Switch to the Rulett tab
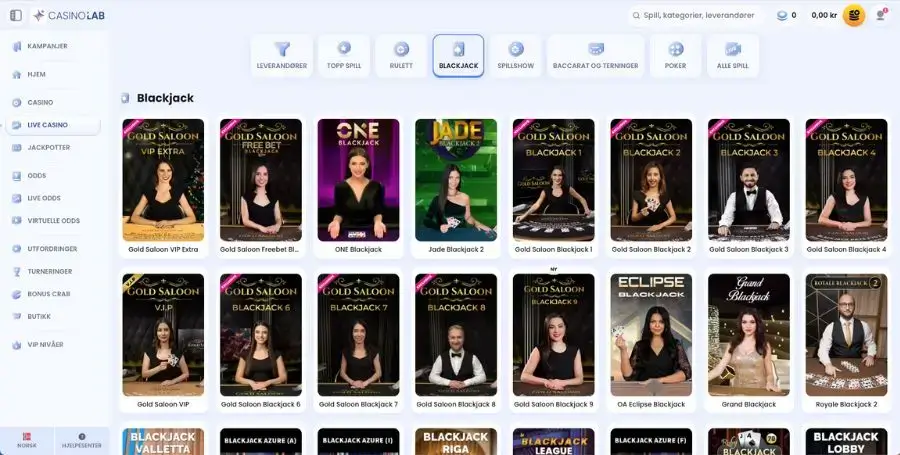900x455 pixels. 401,56
